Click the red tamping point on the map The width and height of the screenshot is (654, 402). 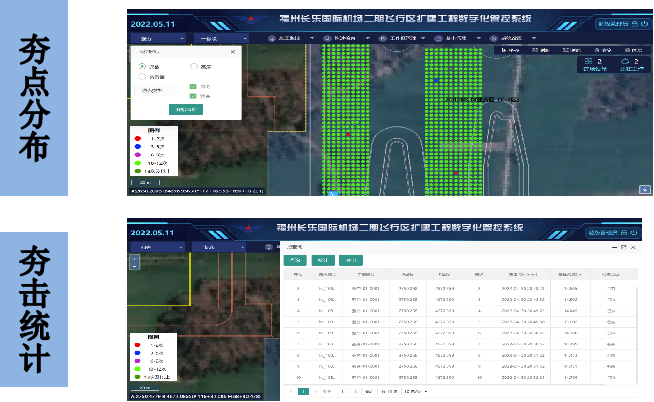click(348, 133)
